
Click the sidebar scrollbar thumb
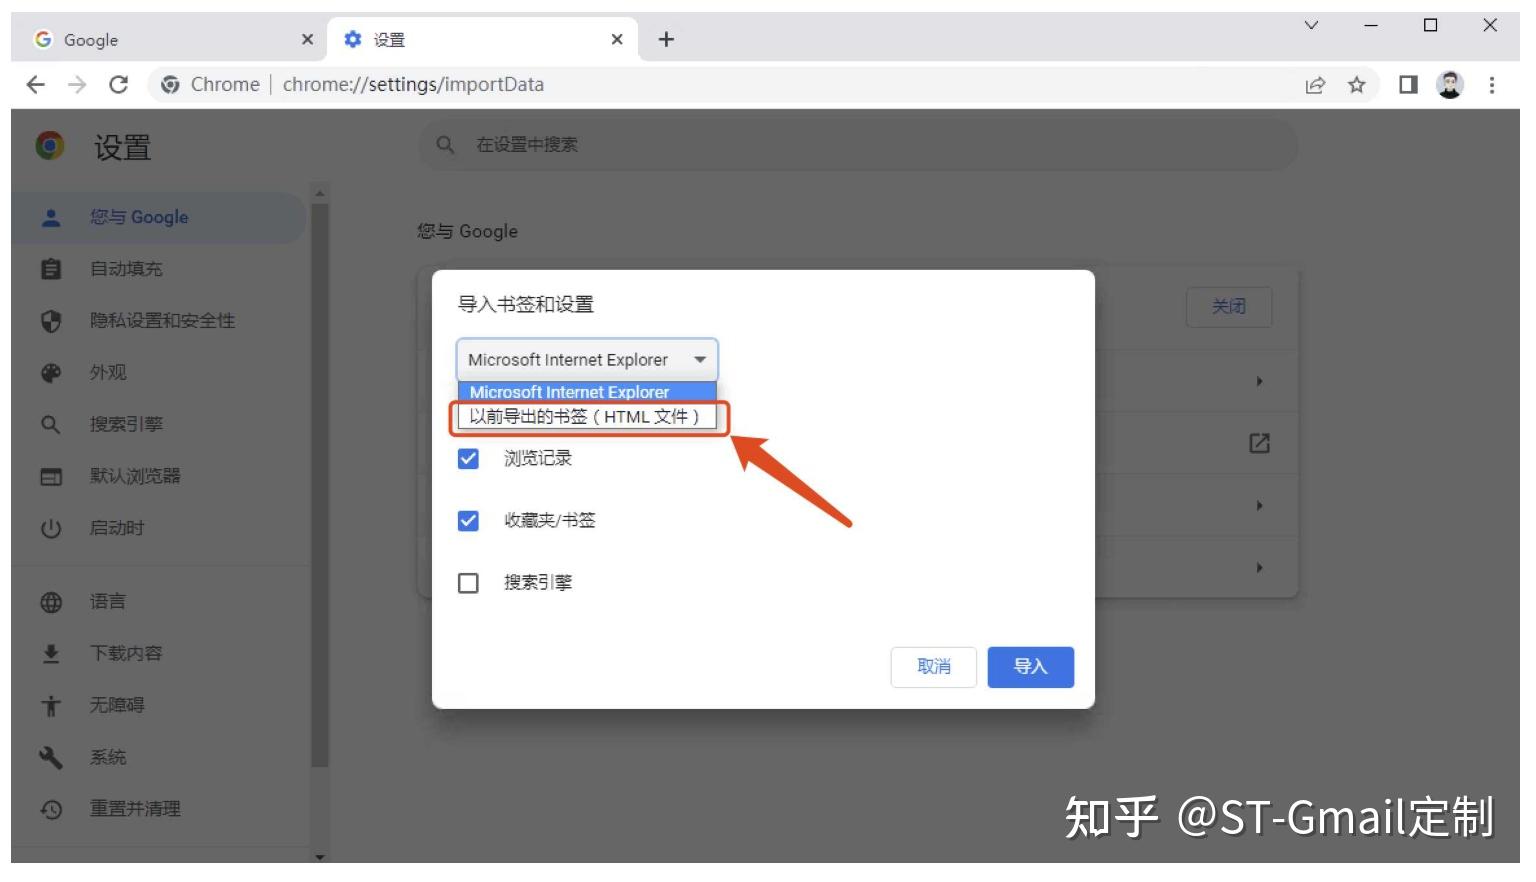pyautogui.click(x=320, y=485)
